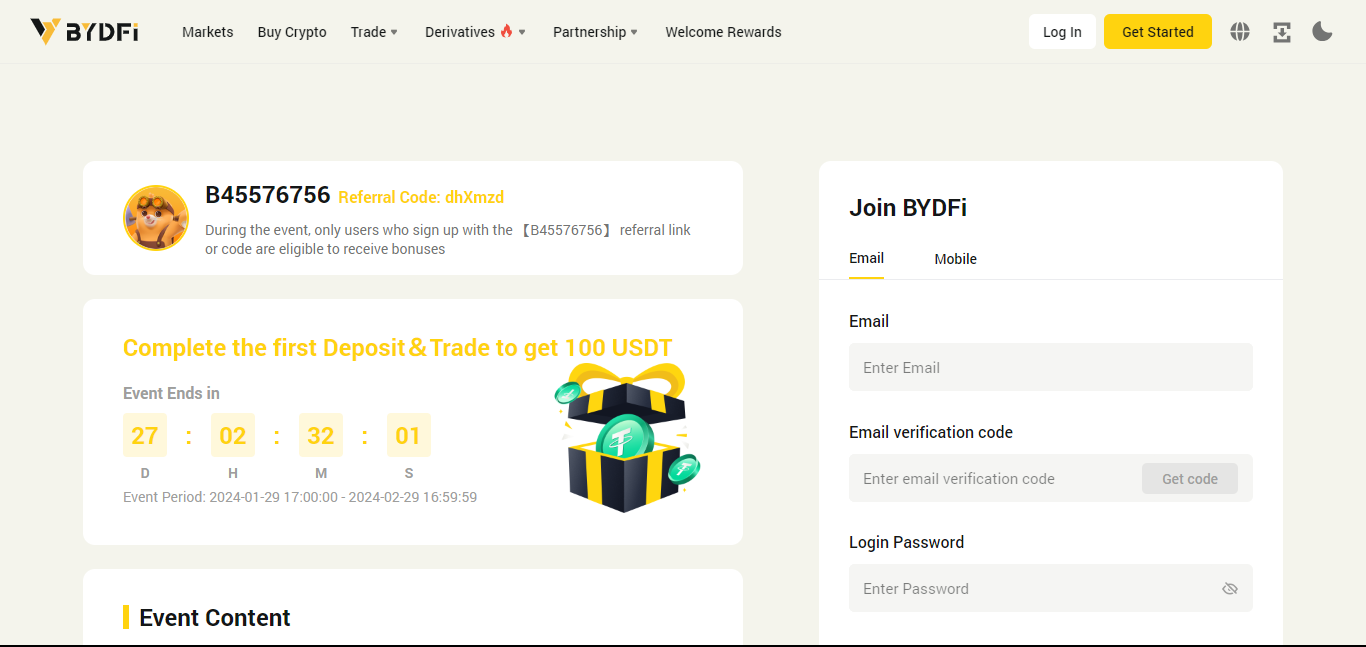Image resolution: width=1366 pixels, height=647 pixels.
Task: Open the app download icon
Action: click(1282, 32)
